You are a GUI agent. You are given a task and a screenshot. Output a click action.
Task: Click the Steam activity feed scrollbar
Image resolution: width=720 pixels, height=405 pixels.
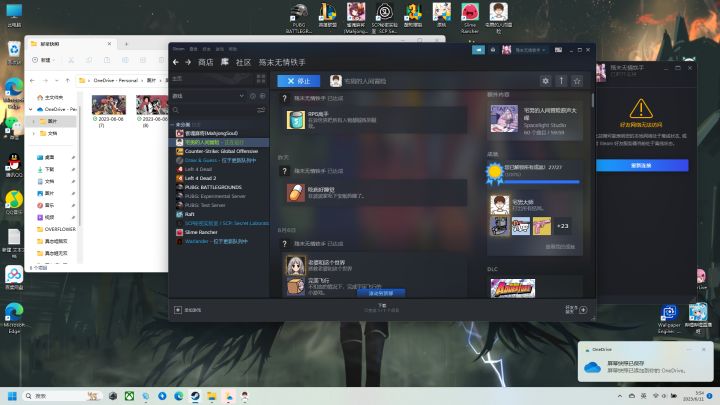[x=592, y=100]
